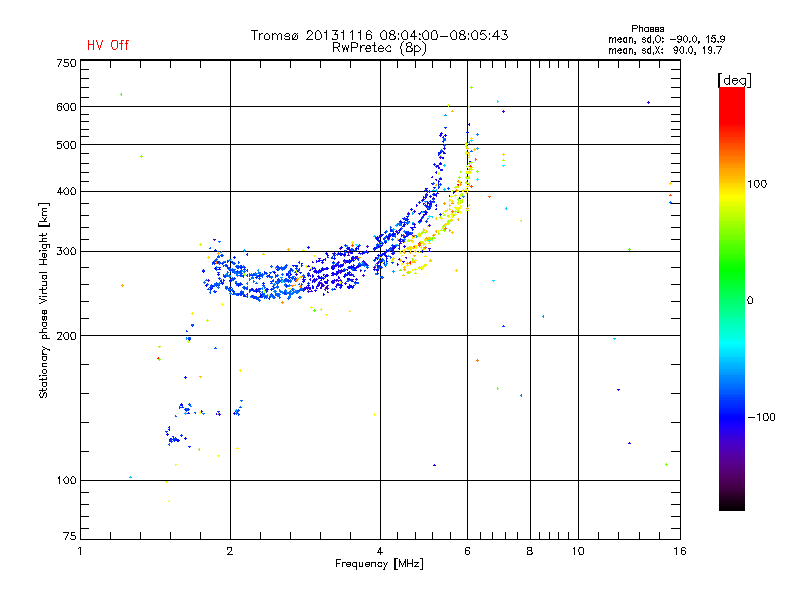Select the 'mean, sd,X: 90.0, 19.7' line
800x600 pixels.
[x=665, y=50]
